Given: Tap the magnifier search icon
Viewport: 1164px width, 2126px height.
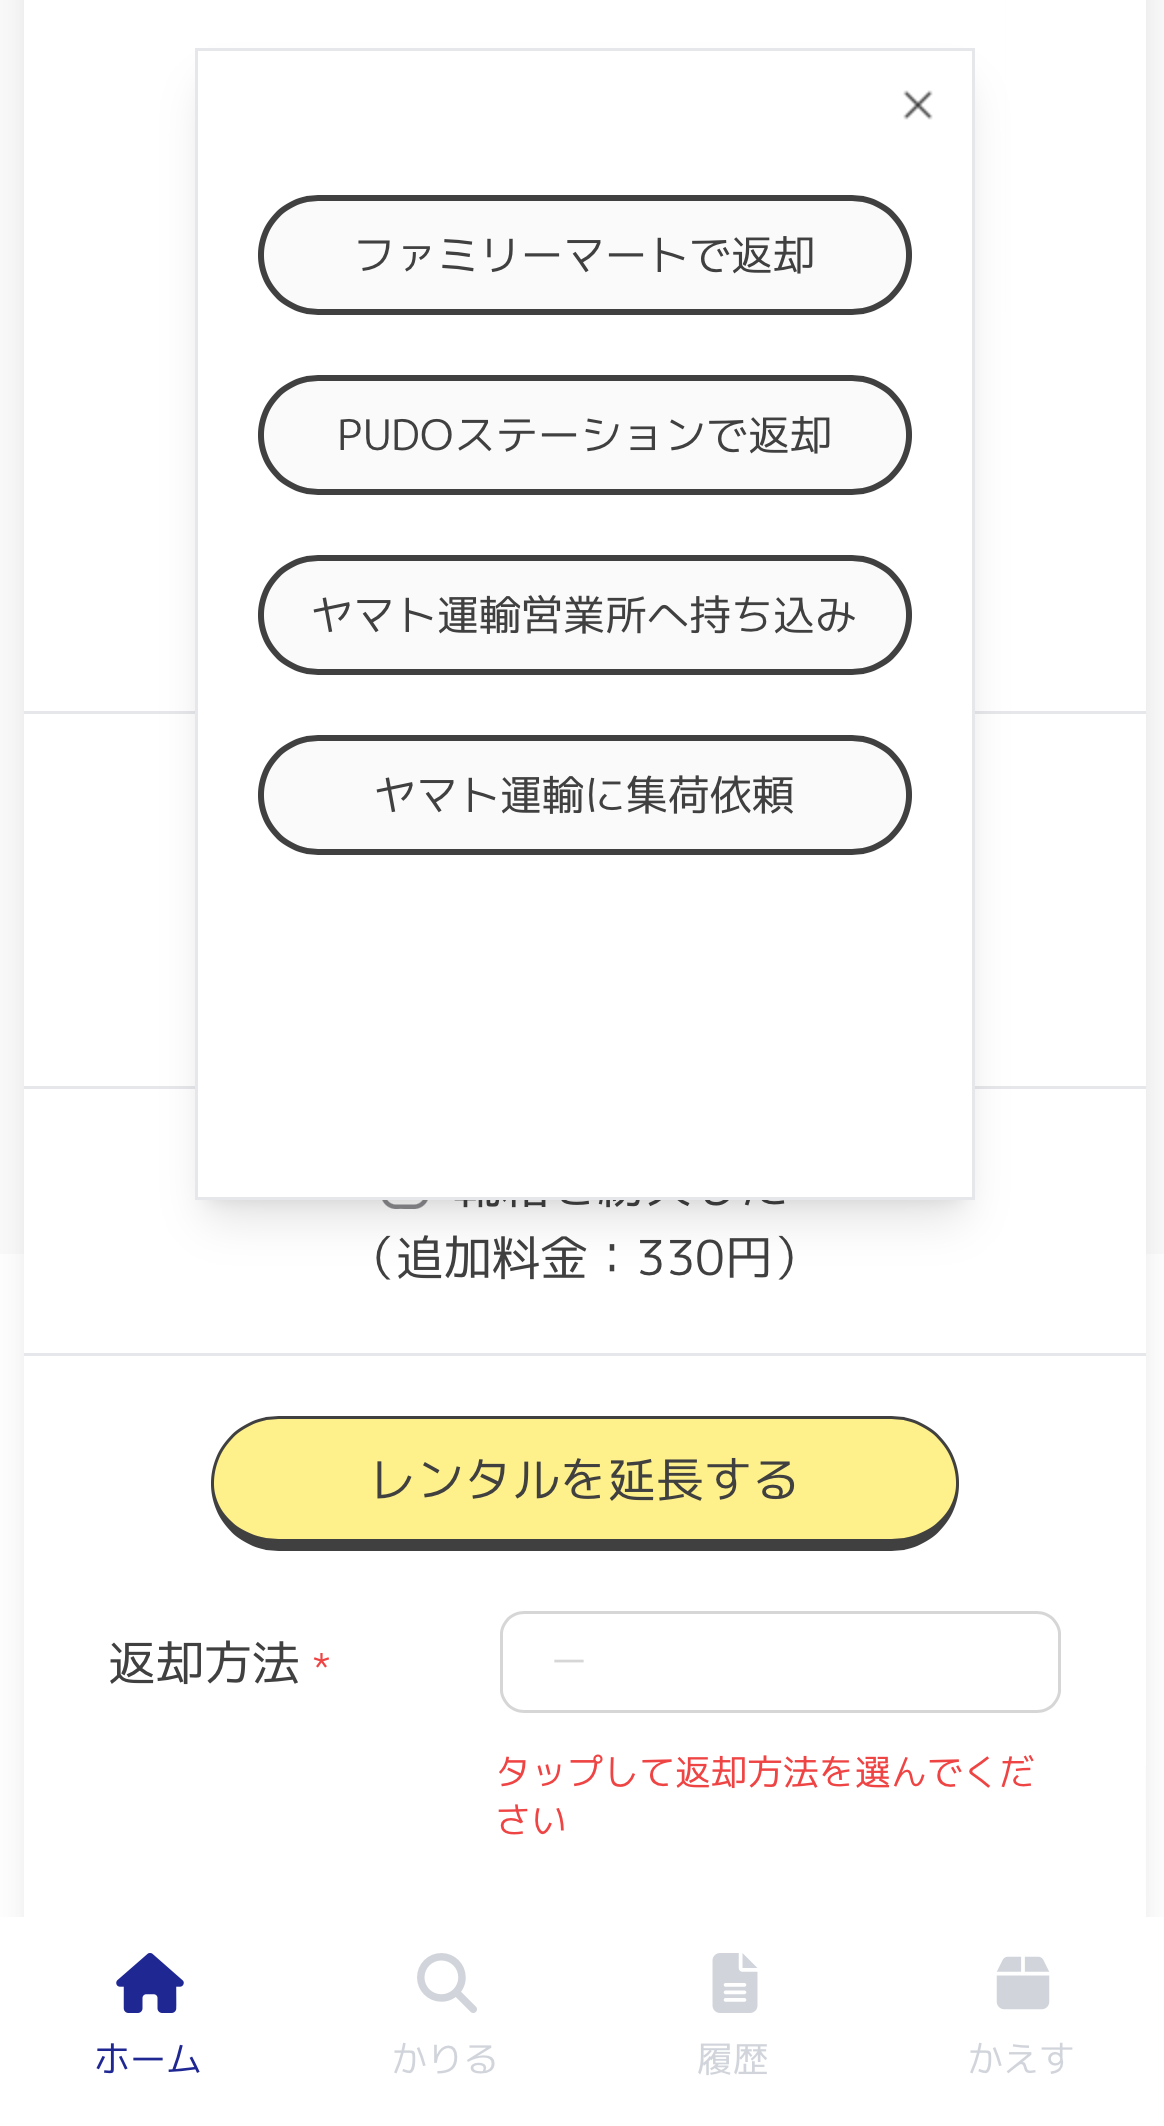Looking at the screenshot, I should [446, 1982].
